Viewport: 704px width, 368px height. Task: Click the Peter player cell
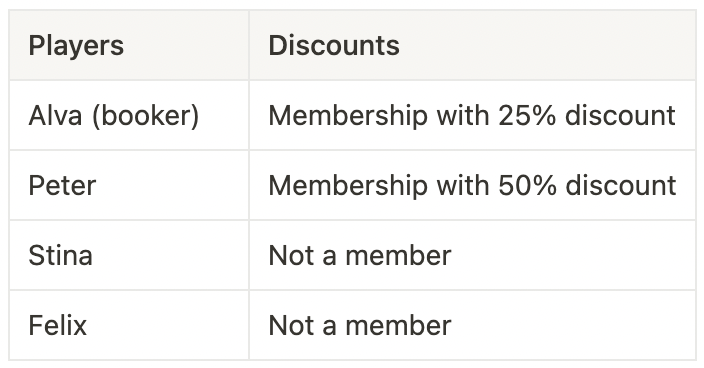[129, 185]
